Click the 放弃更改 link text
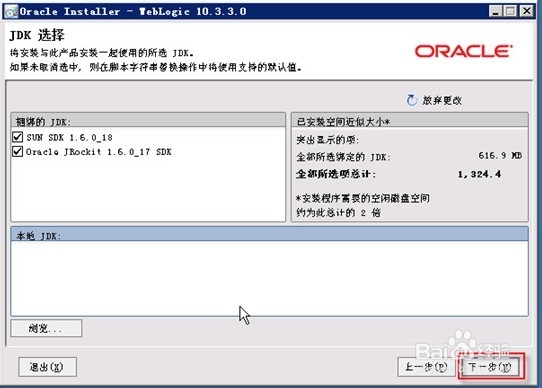542x388 pixels. 442,101
